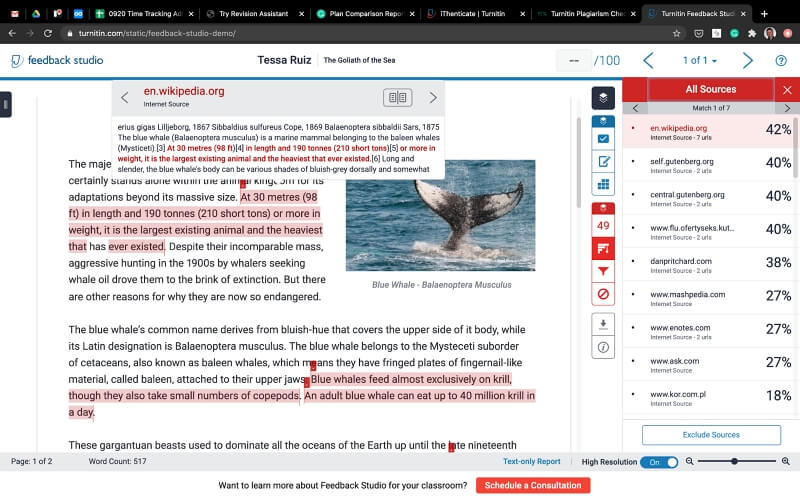Click the browser address bar
The height and width of the screenshot is (499, 800).
(367, 33)
